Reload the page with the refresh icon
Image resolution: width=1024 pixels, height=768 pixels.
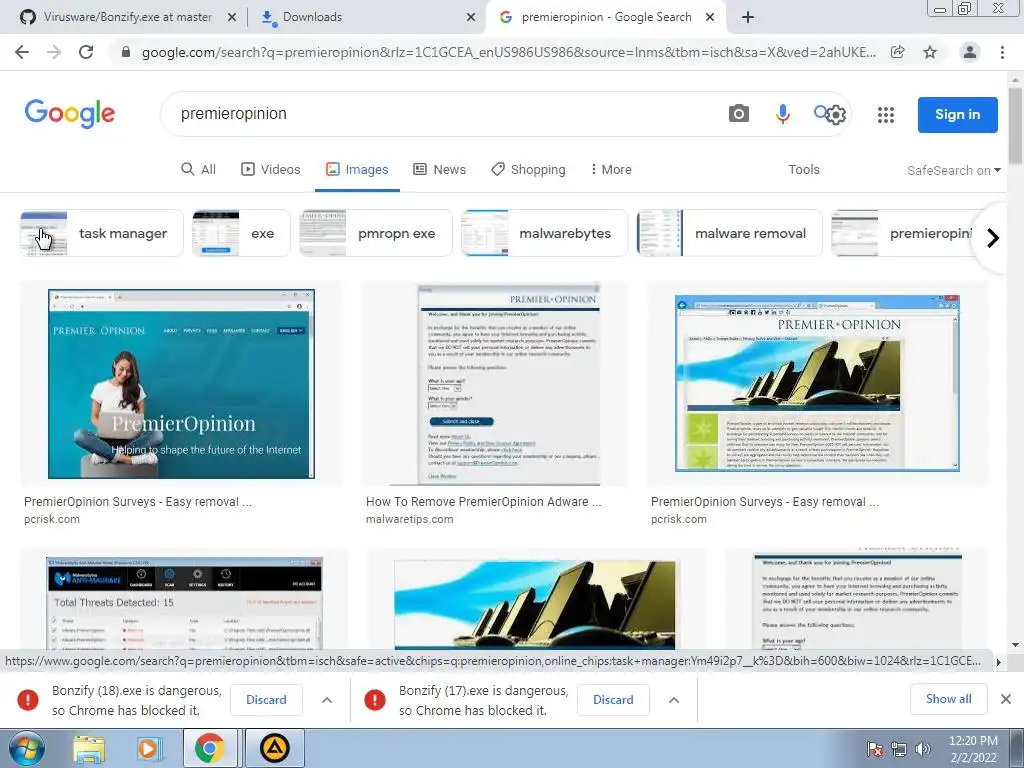pos(86,52)
